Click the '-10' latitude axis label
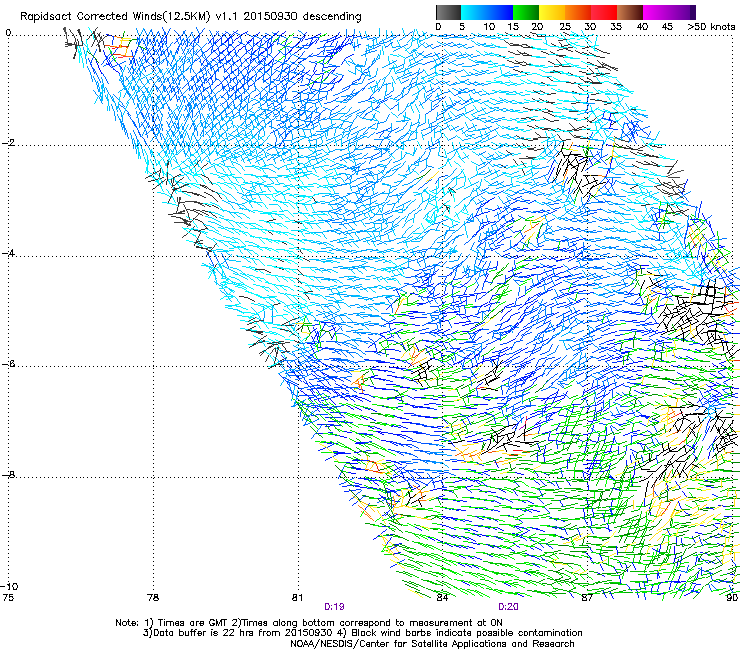This screenshot has height=650, width=740. pyautogui.click(x=9, y=586)
